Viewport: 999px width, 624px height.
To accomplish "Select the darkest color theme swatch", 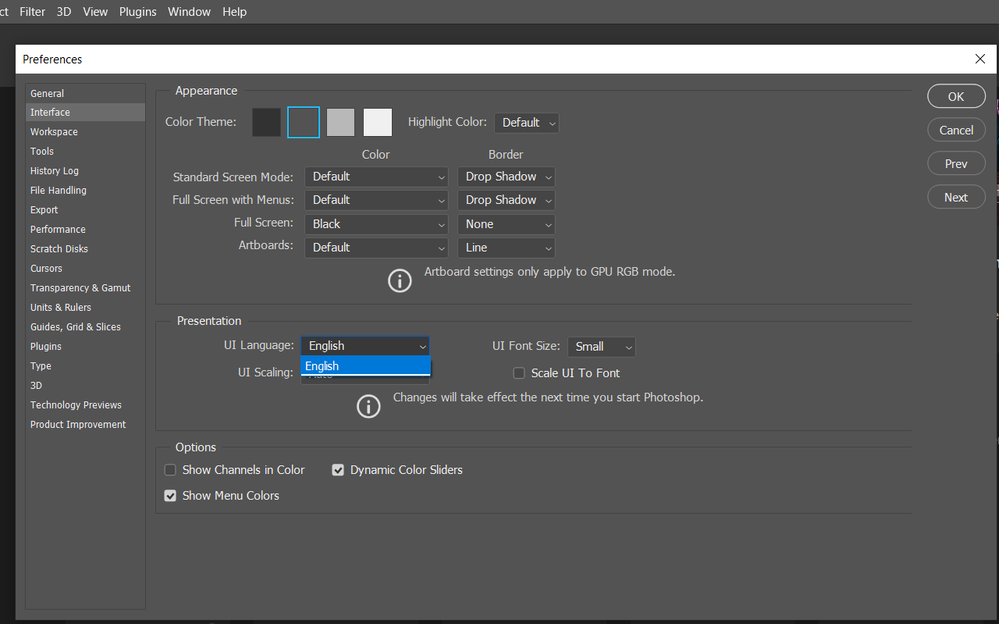I will 266,122.
